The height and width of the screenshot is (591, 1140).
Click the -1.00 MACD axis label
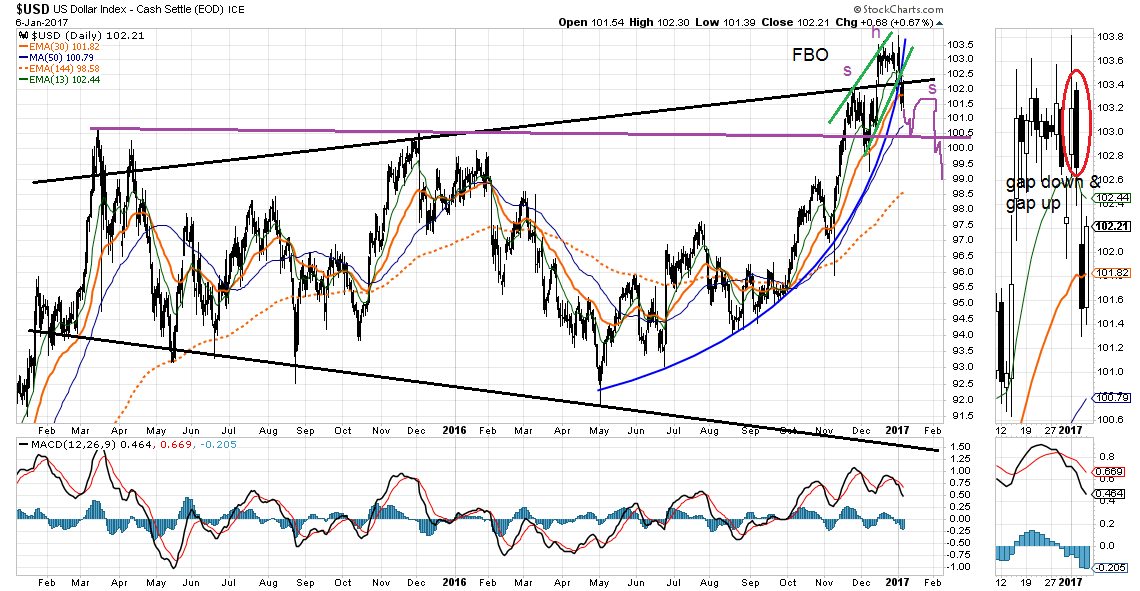click(958, 566)
